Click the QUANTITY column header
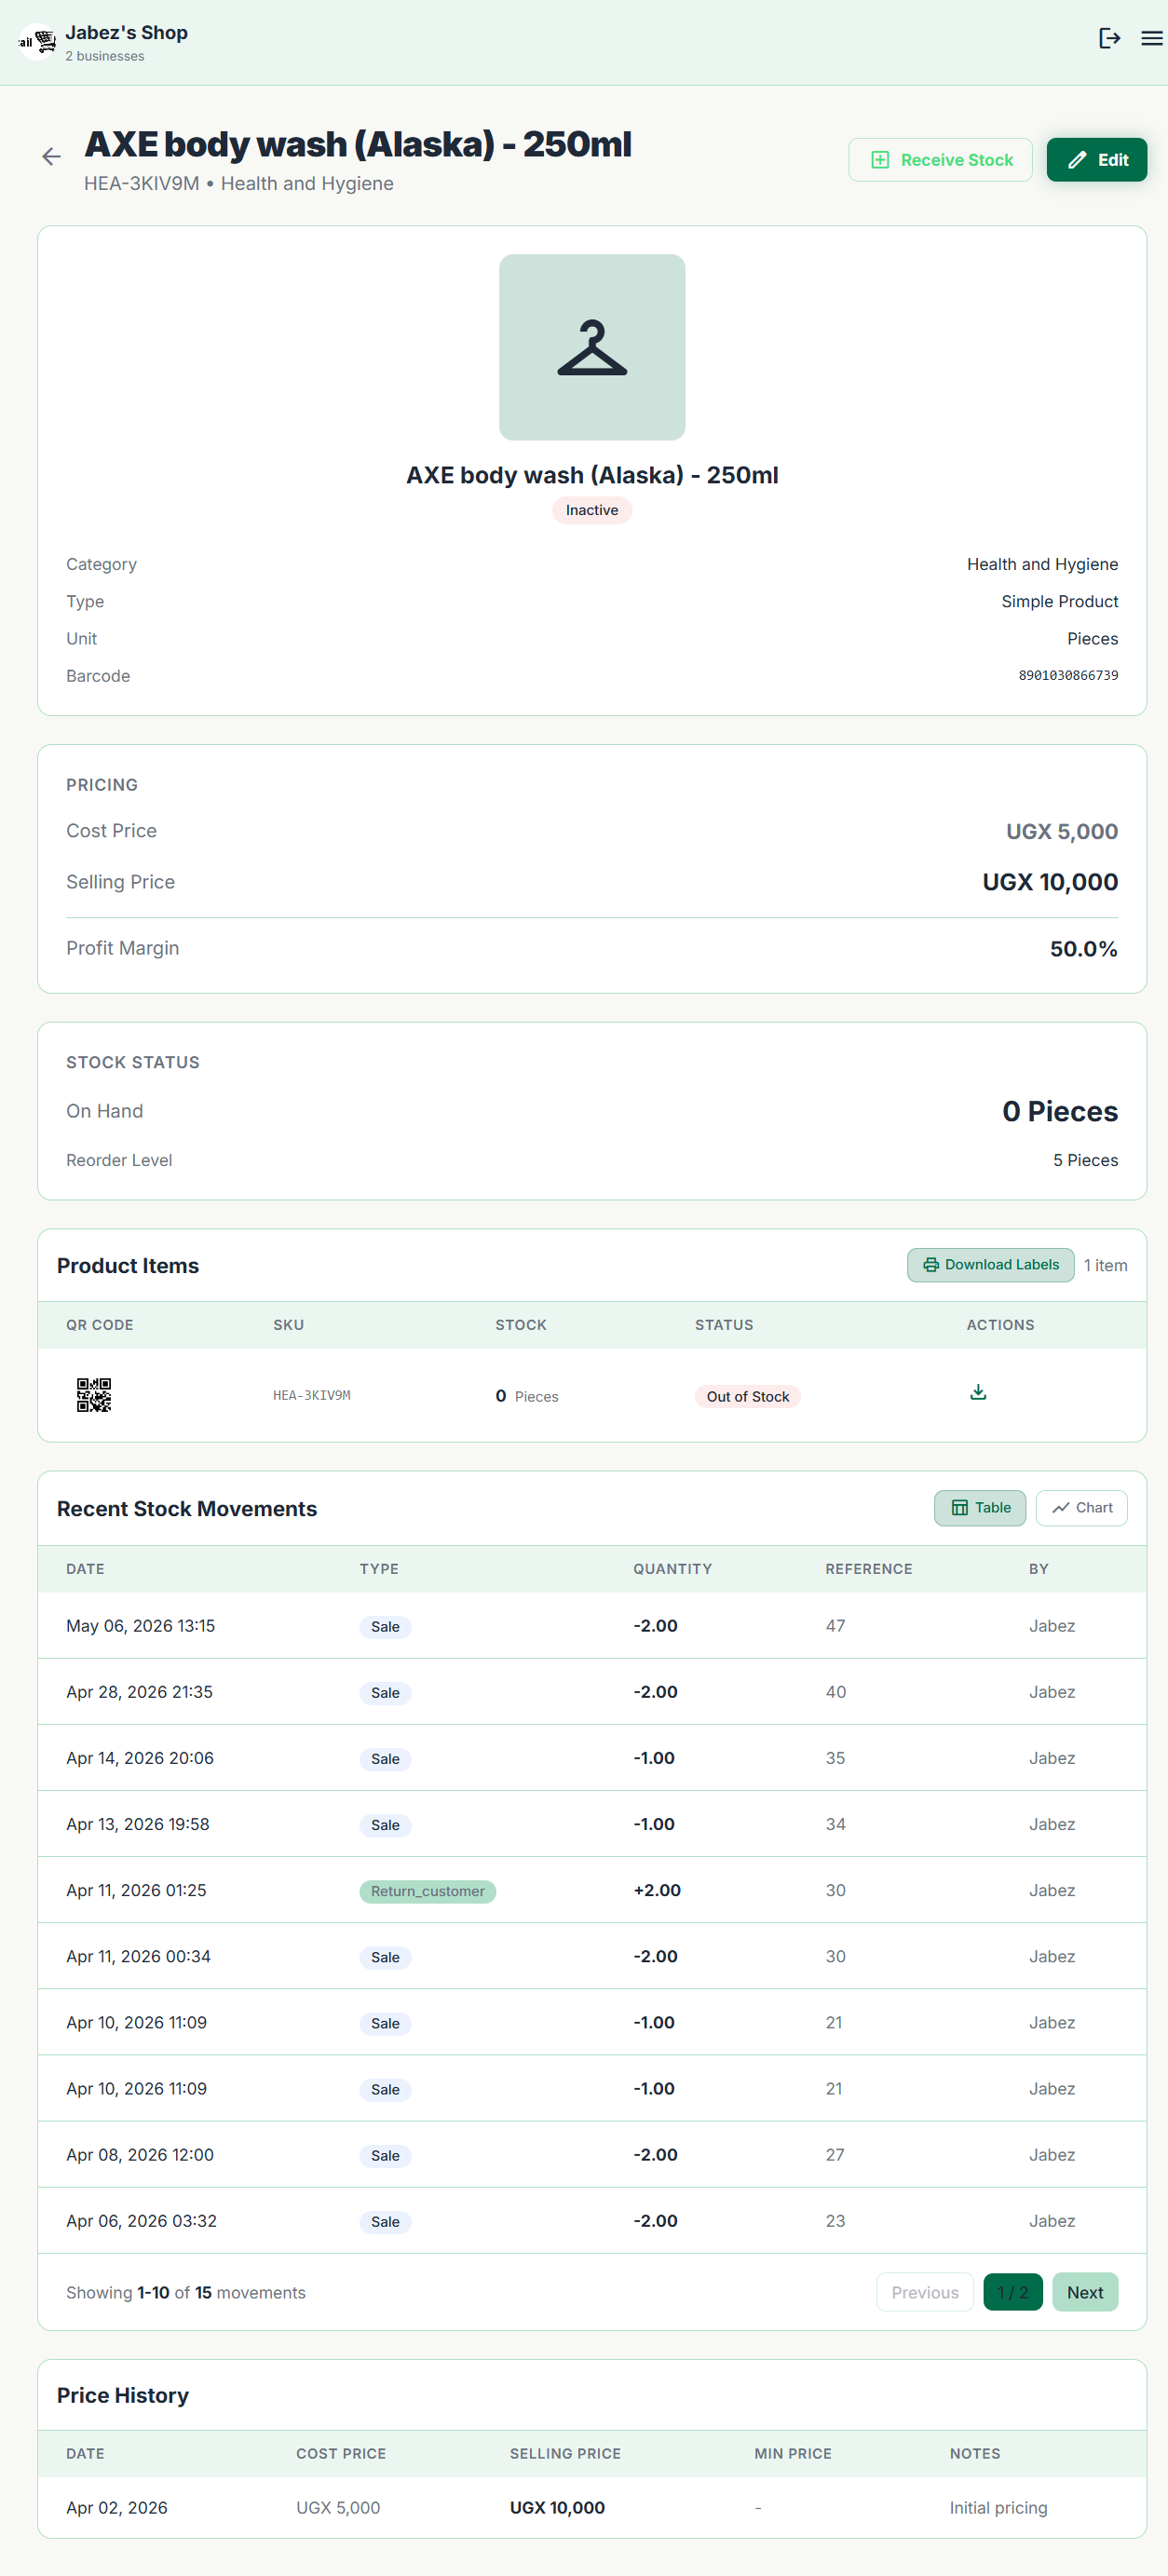The width and height of the screenshot is (1168, 2576). (673, 1569)
